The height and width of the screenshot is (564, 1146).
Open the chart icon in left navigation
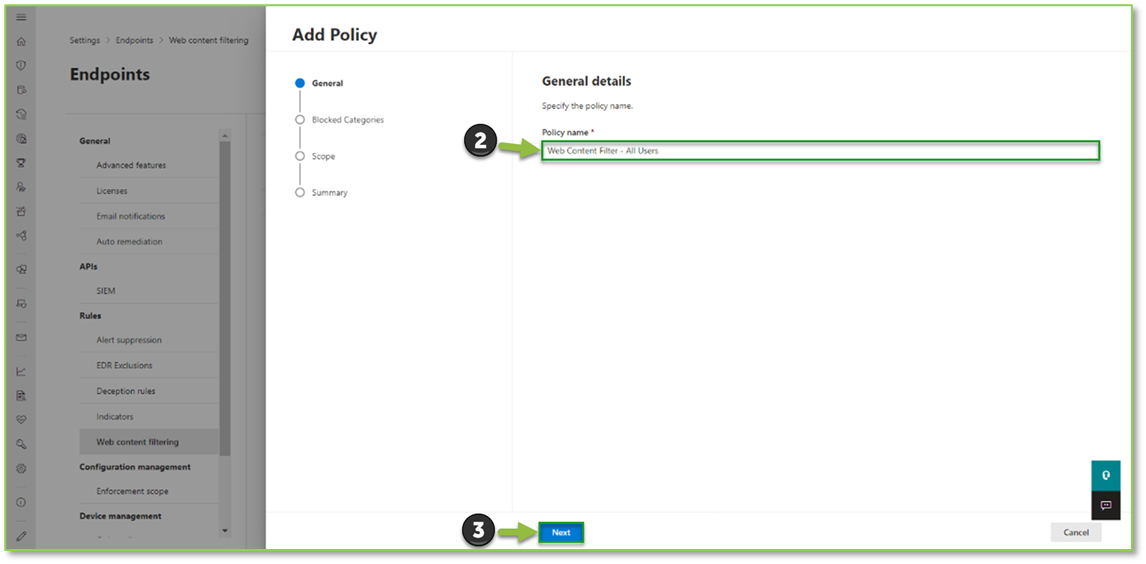click(x=21, y=371)
